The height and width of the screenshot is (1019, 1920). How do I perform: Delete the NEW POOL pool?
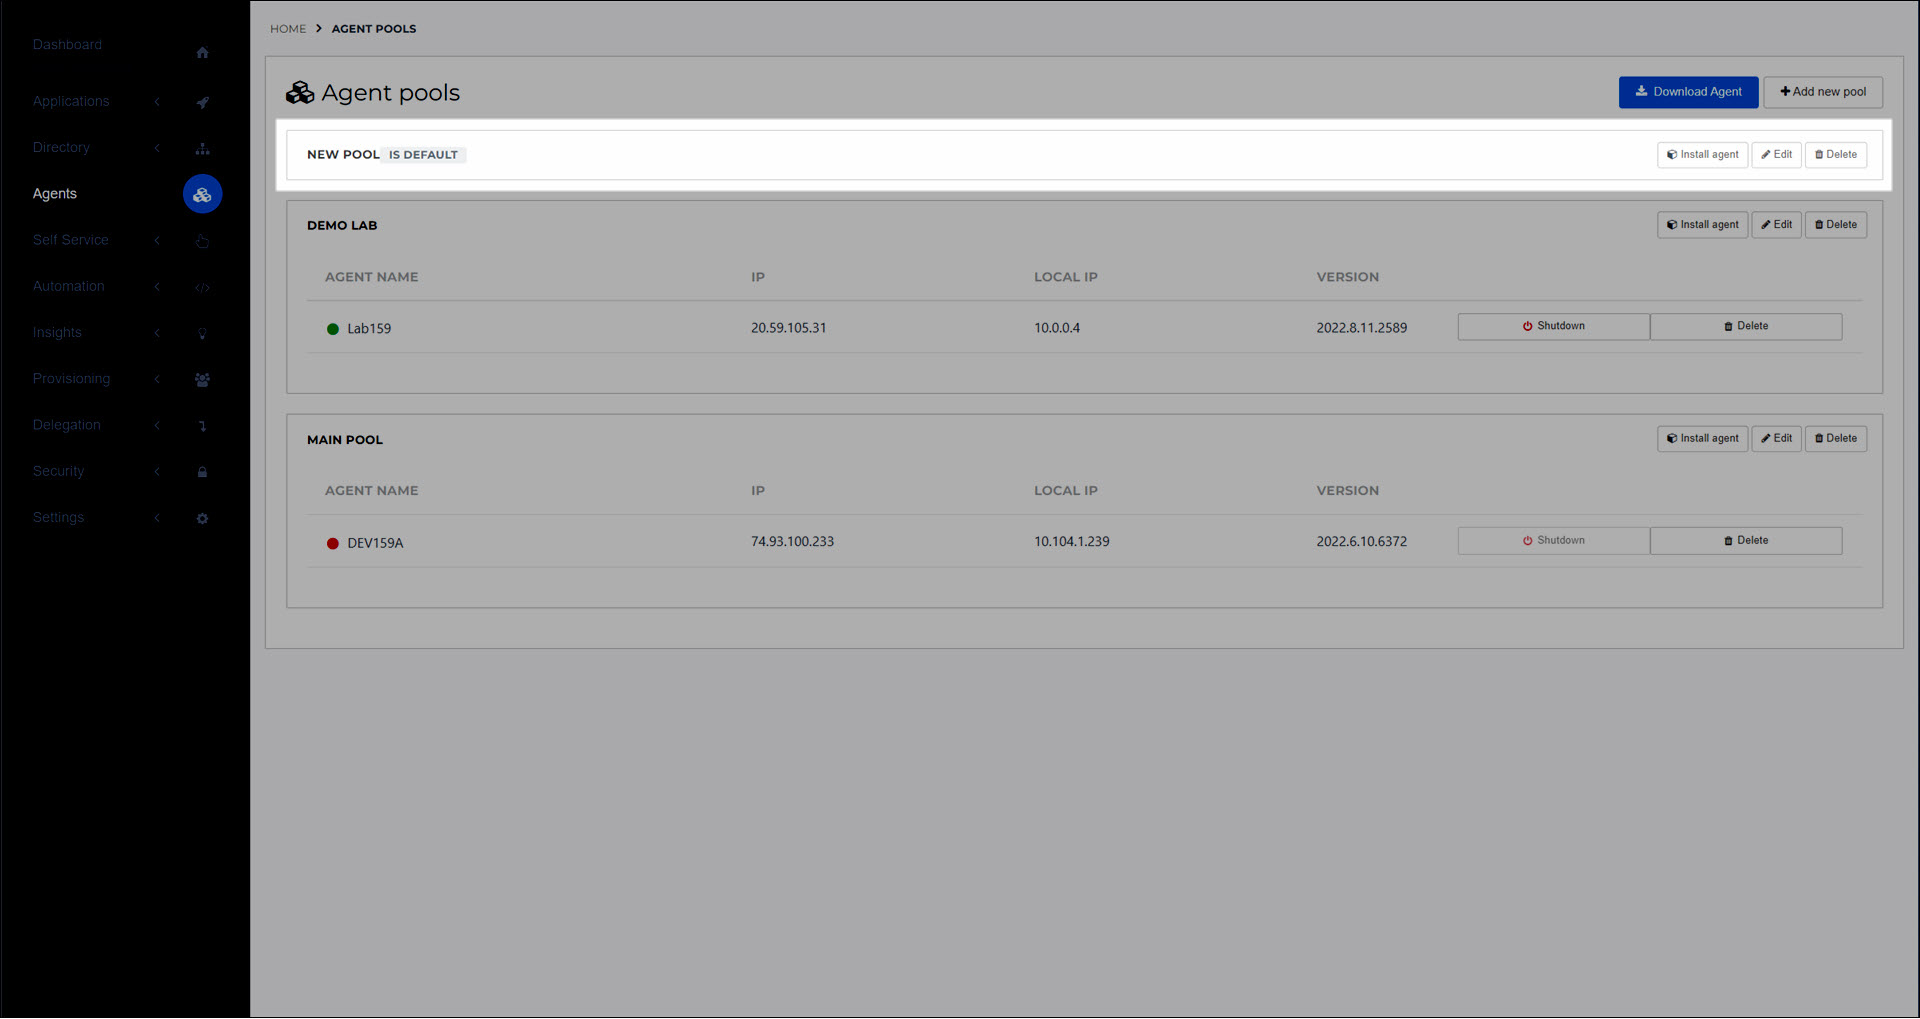(x=1835, y=155)
